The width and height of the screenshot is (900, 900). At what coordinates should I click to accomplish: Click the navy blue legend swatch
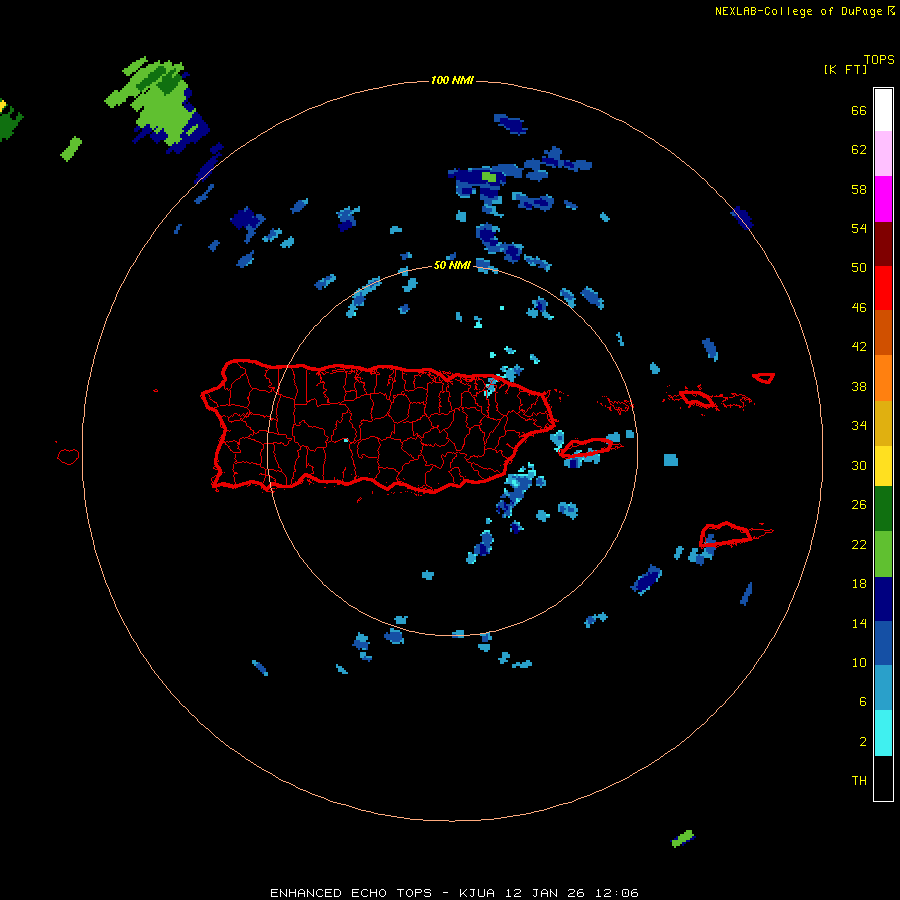coord(883,599)
